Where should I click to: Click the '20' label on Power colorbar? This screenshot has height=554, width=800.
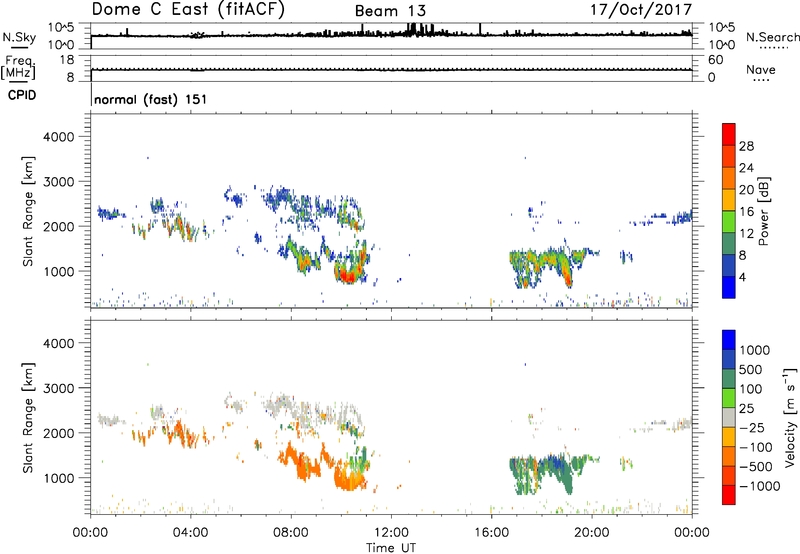click(746, 190)
